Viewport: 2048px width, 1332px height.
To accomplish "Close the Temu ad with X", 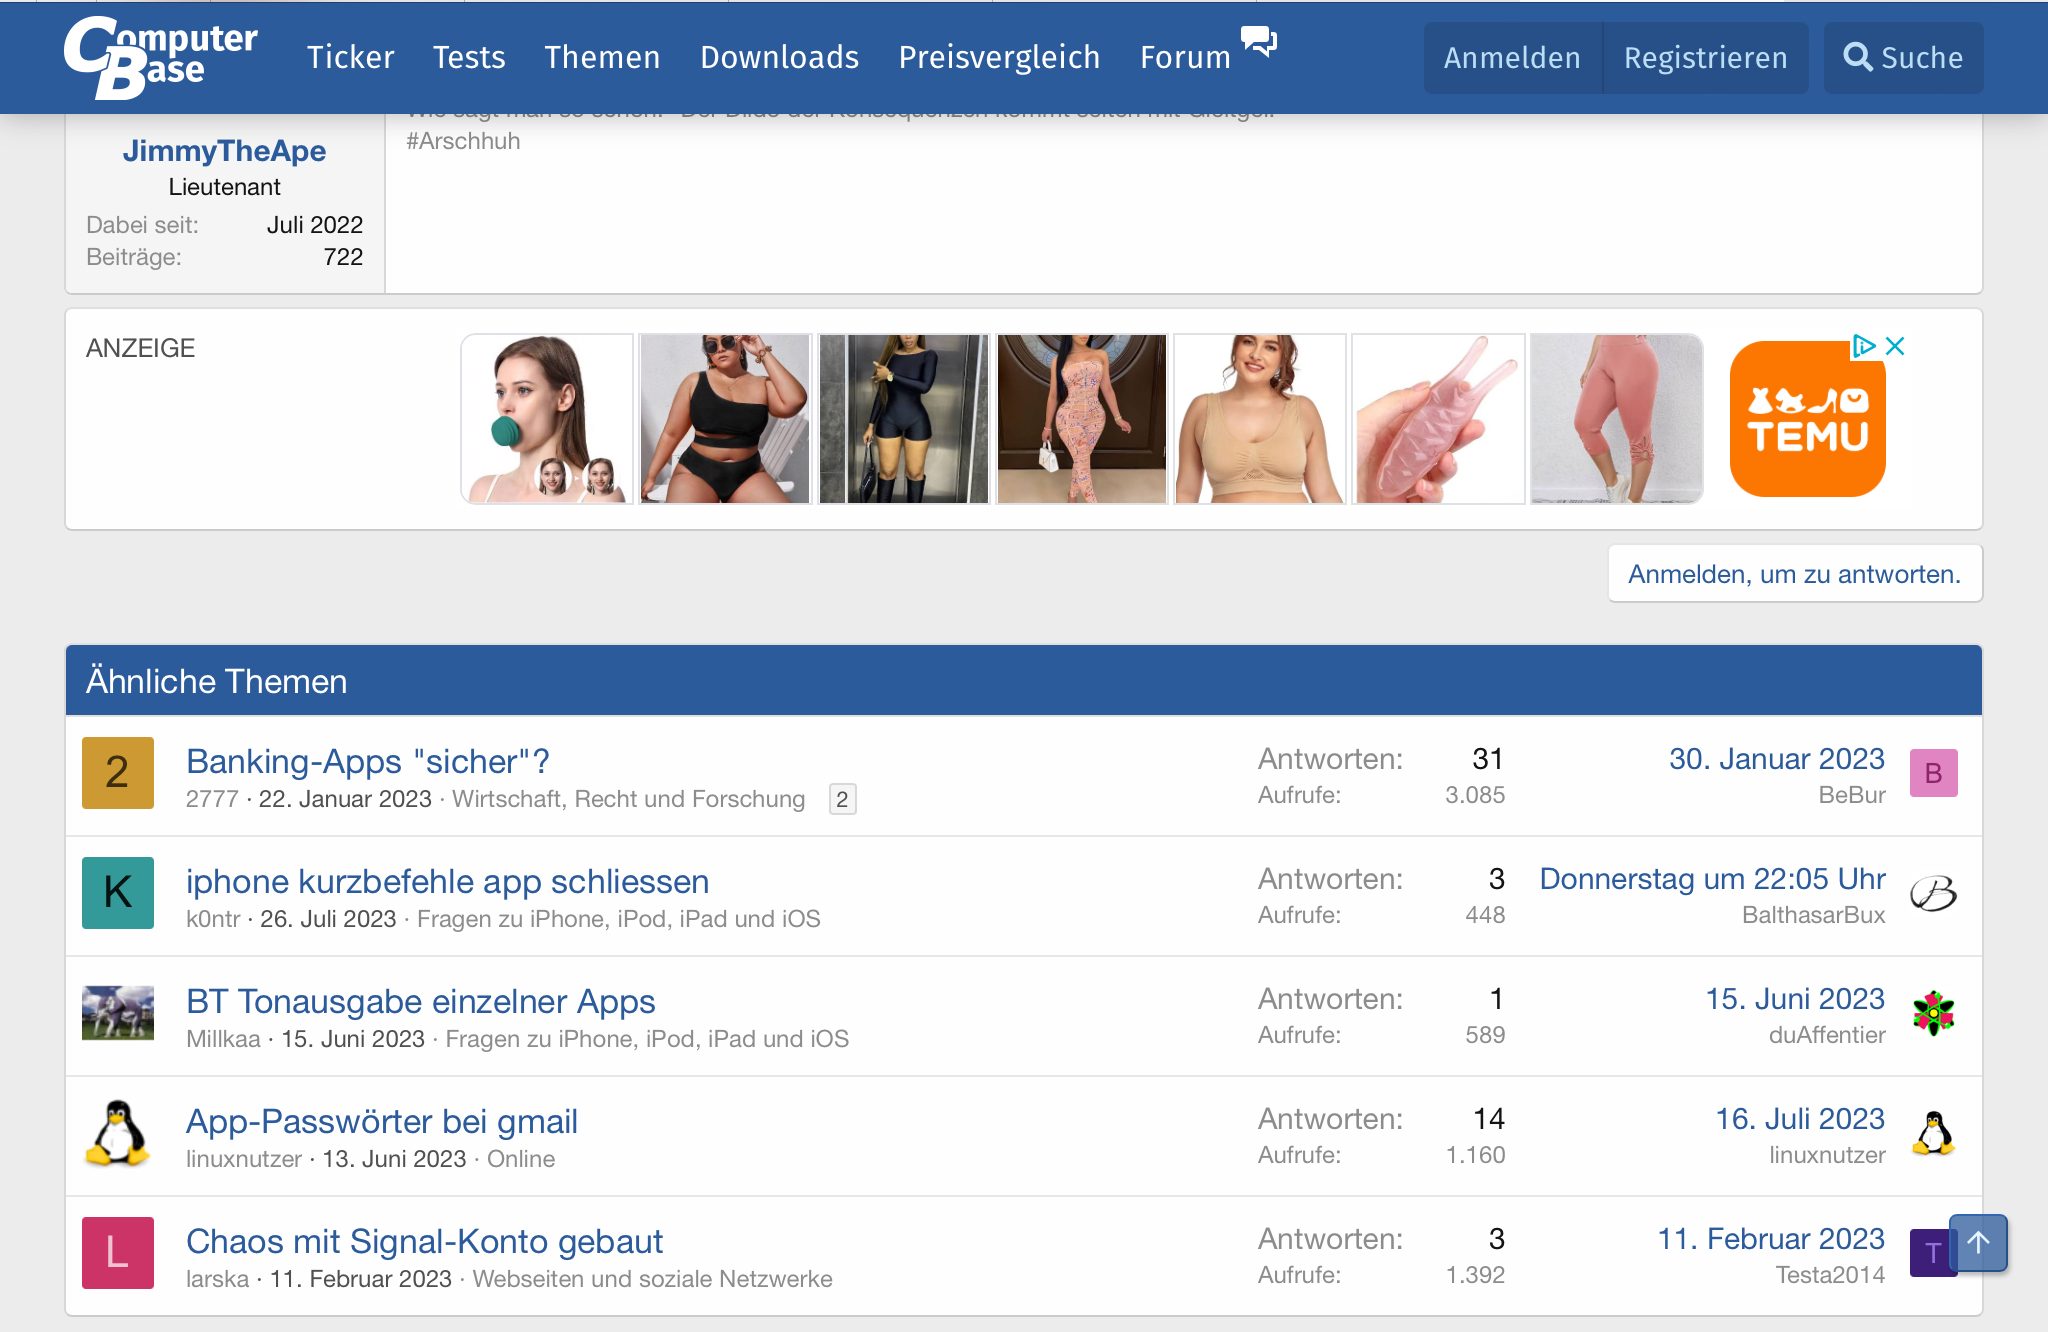I will tap(1895, 346).
